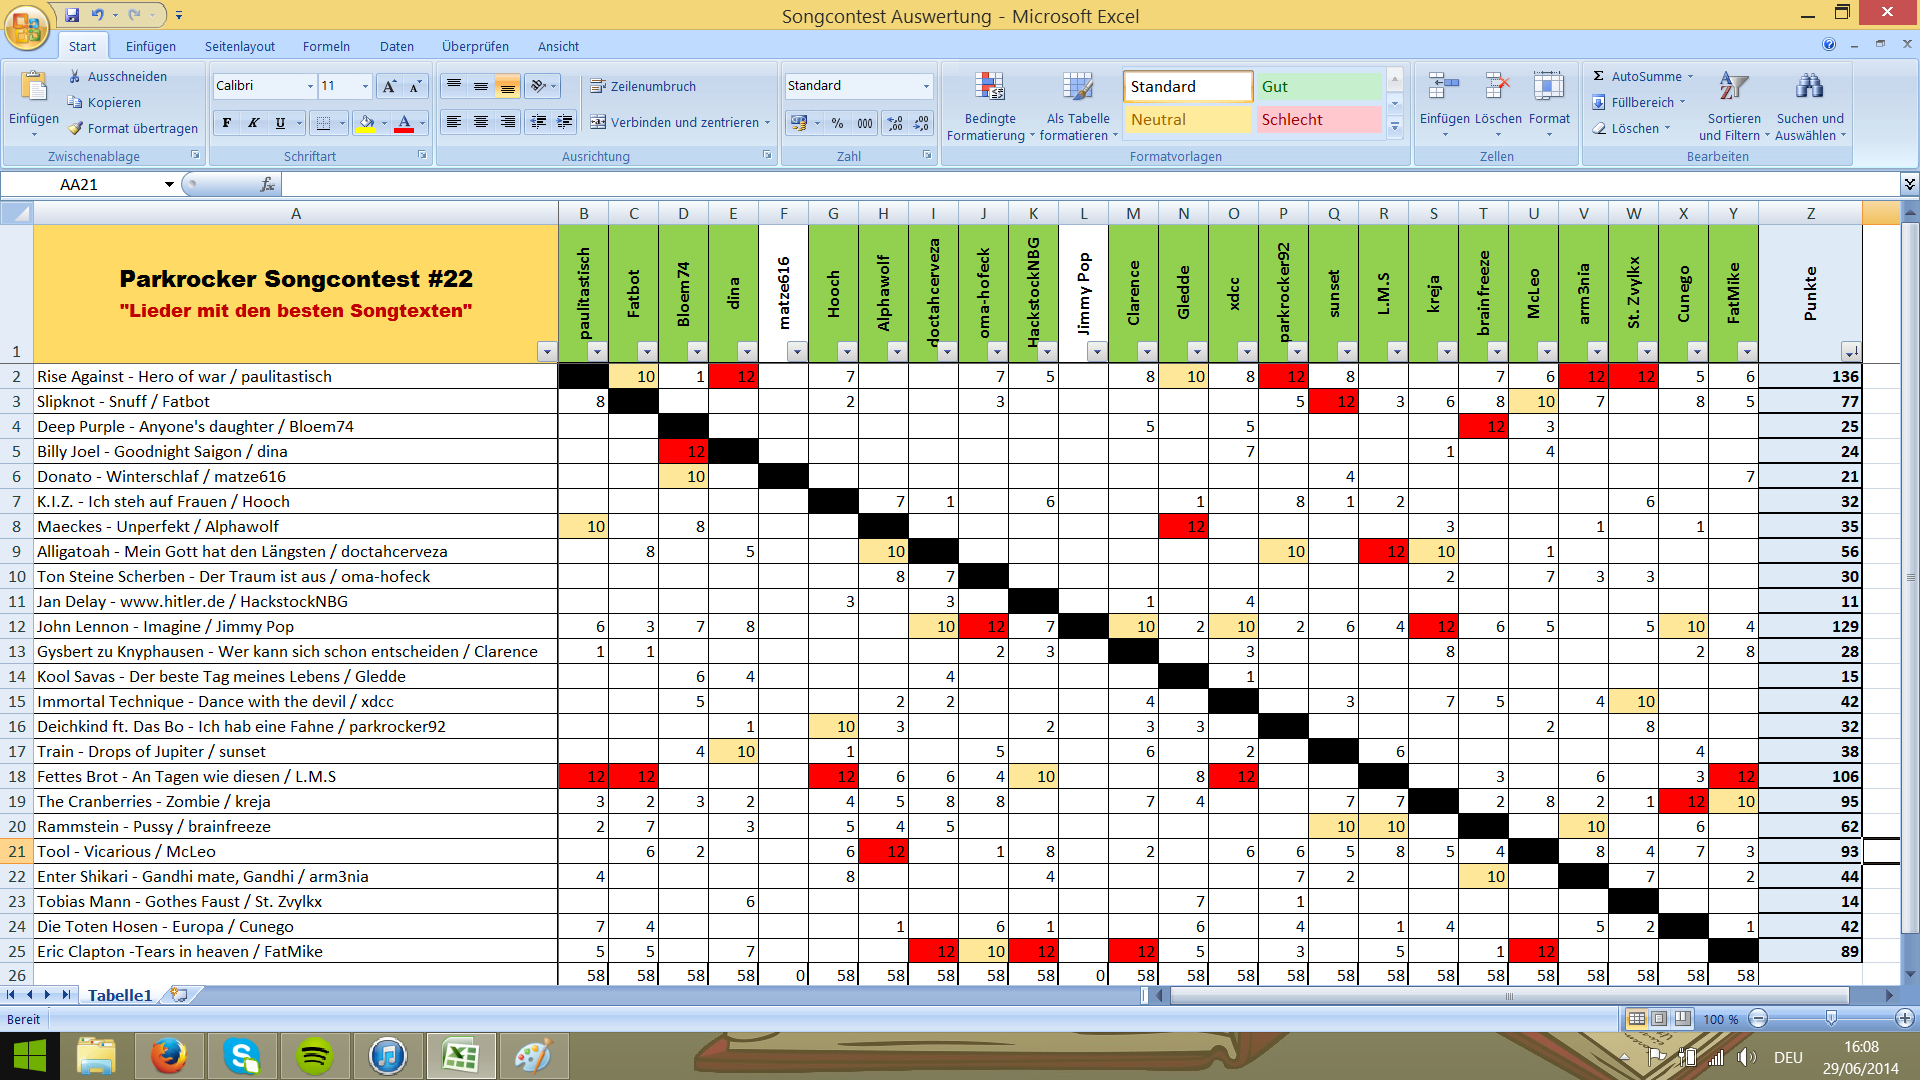This screenshot has width=1920, height=1080.
Task: Open the Name Box dropdown
Action: coord(169,184)
